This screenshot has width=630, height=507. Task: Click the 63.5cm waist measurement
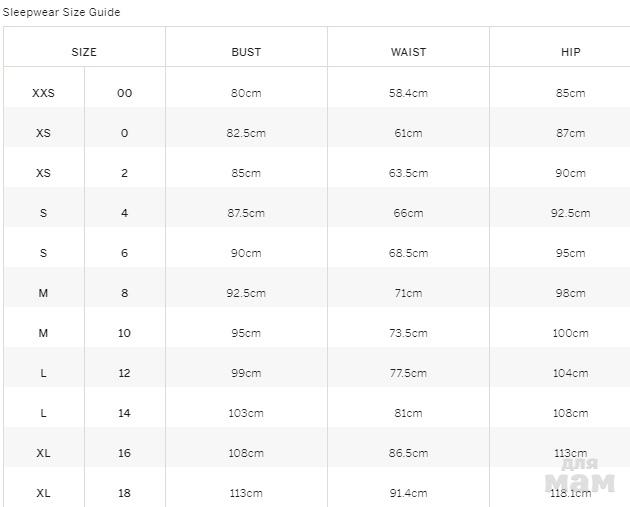click(408, 173)
